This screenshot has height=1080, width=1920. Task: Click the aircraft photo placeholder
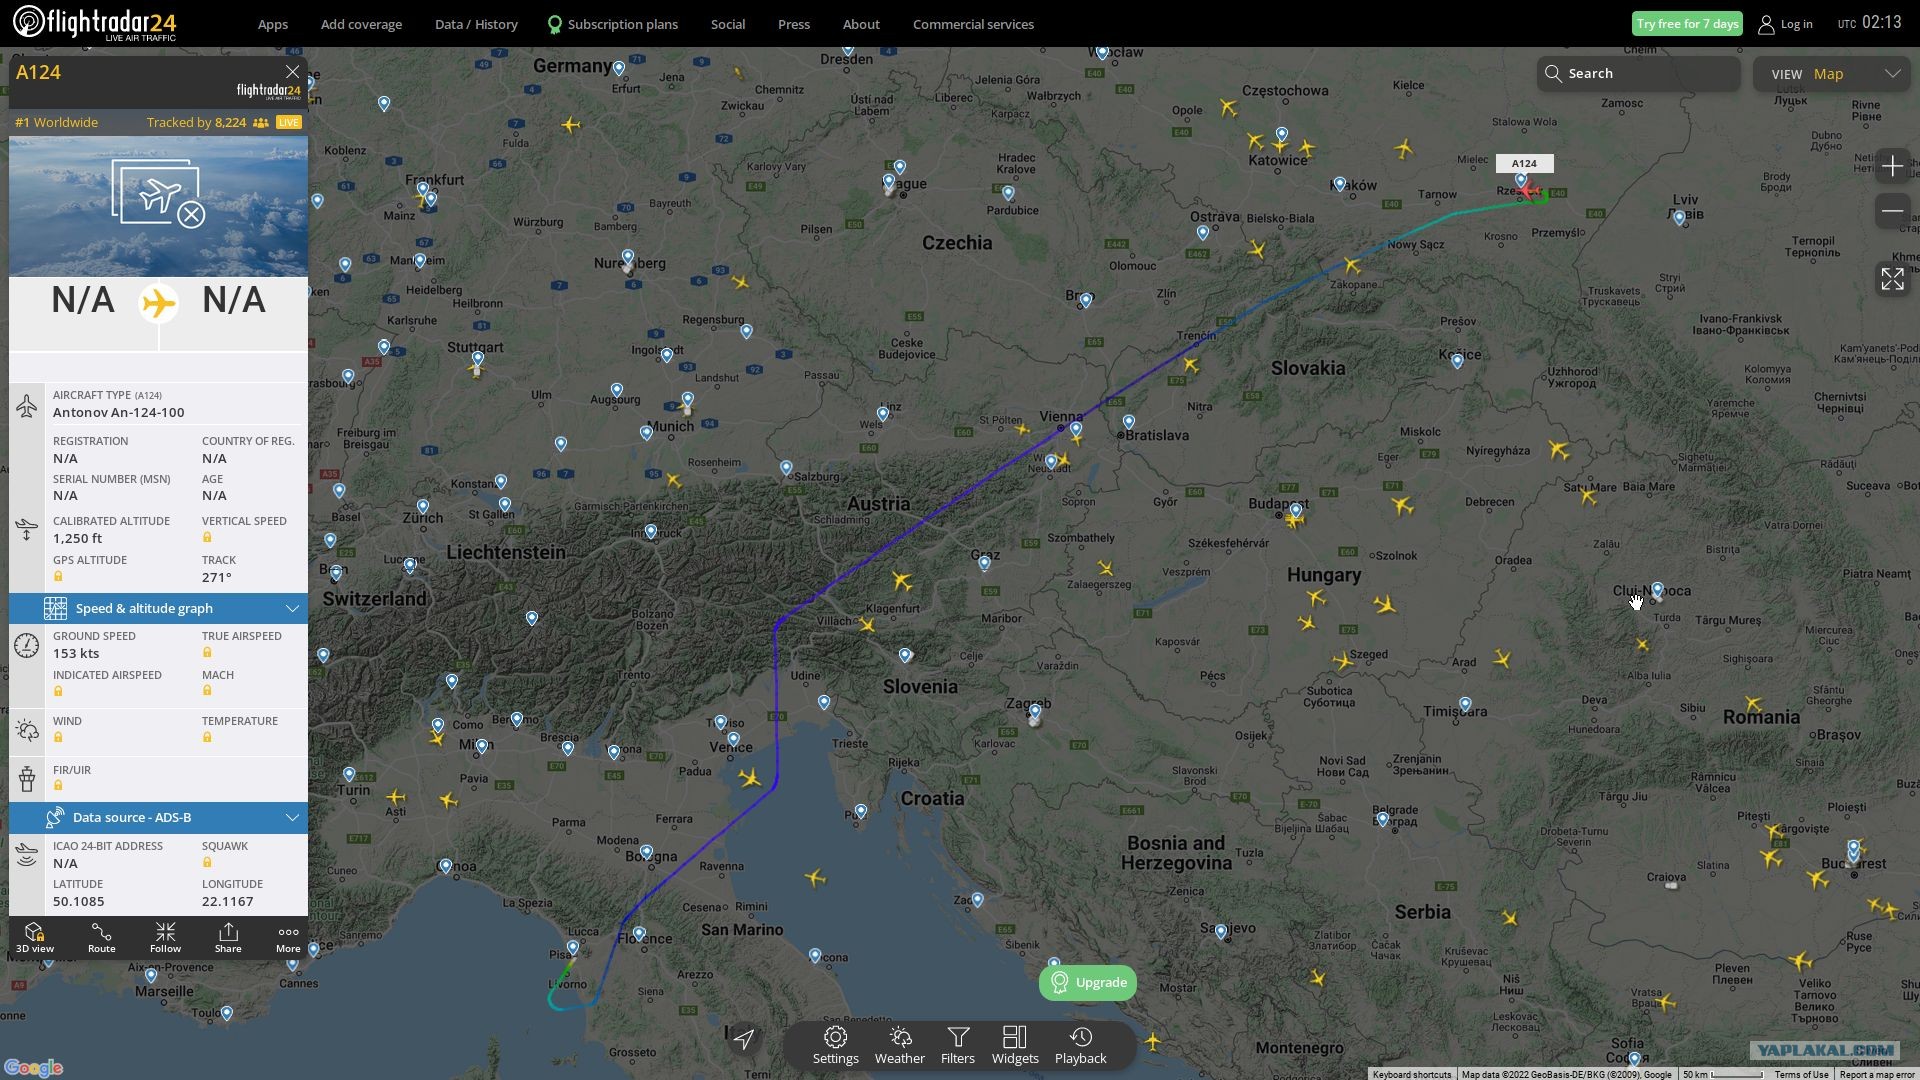(x=158, y=206)
